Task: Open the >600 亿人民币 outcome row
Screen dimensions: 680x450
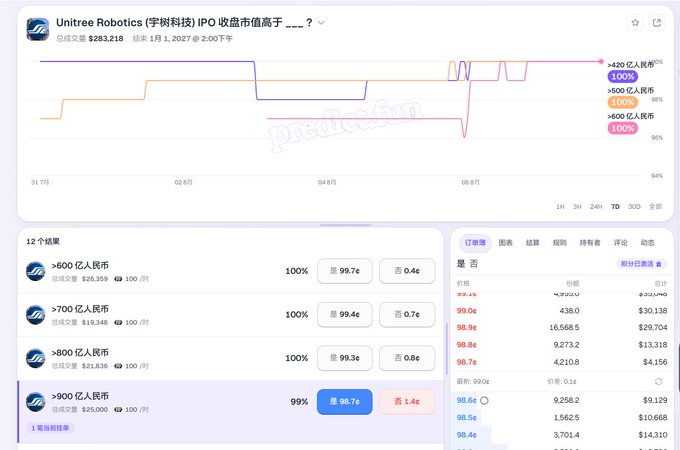Action: point(230,271)
